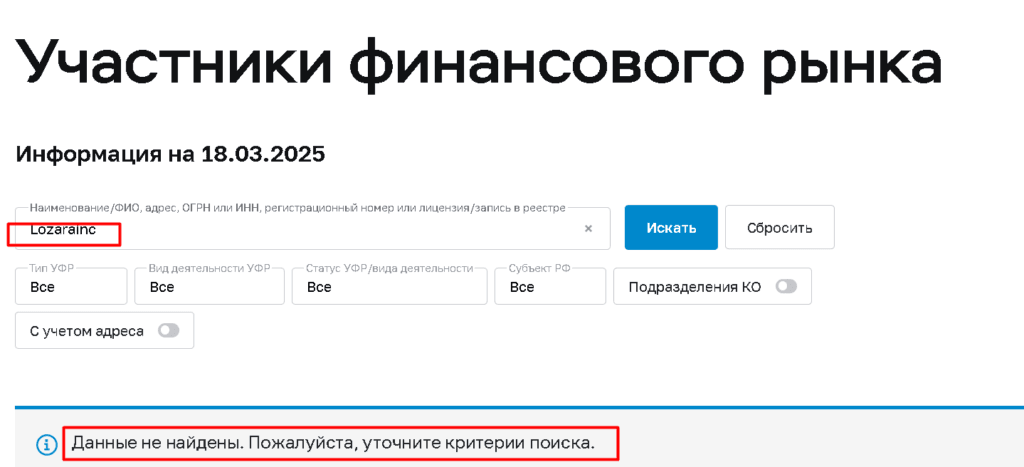Click the blue Искать search button
Image resolution: width=1024 pixels, height=467 pixels.
[671, 227]
